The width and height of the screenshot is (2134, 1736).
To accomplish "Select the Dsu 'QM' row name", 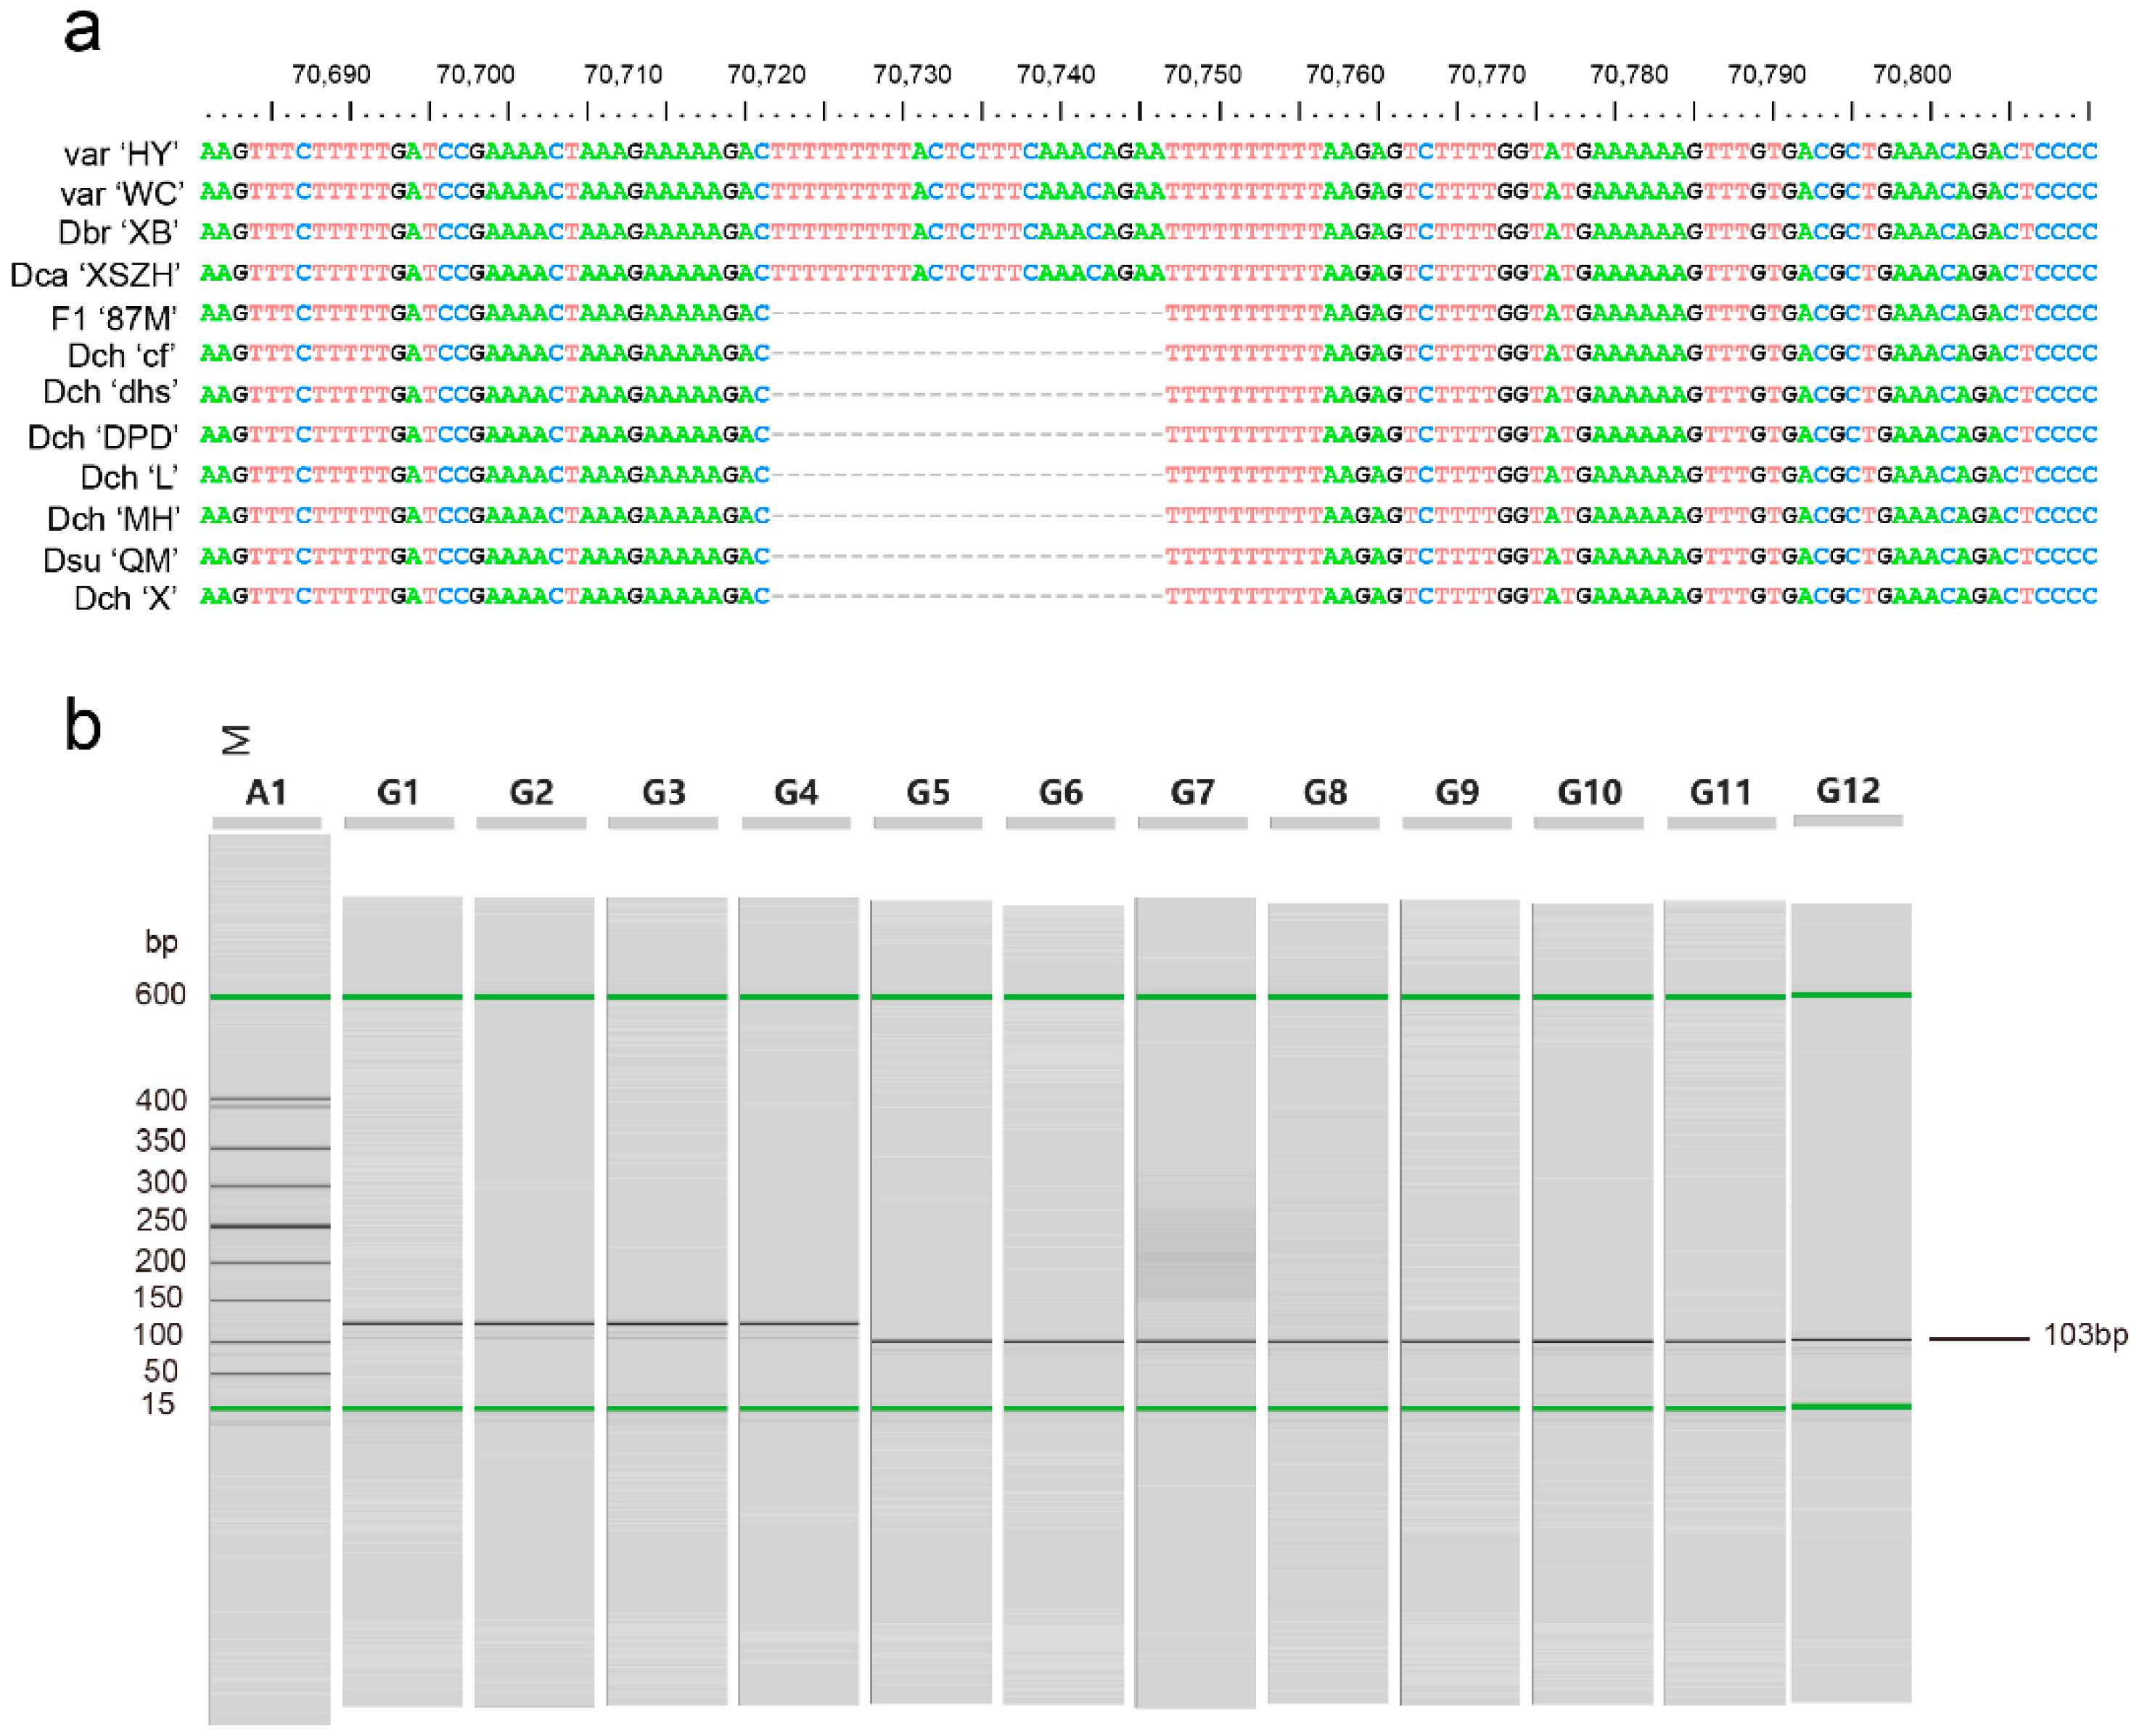I will [x=110, y=560].
